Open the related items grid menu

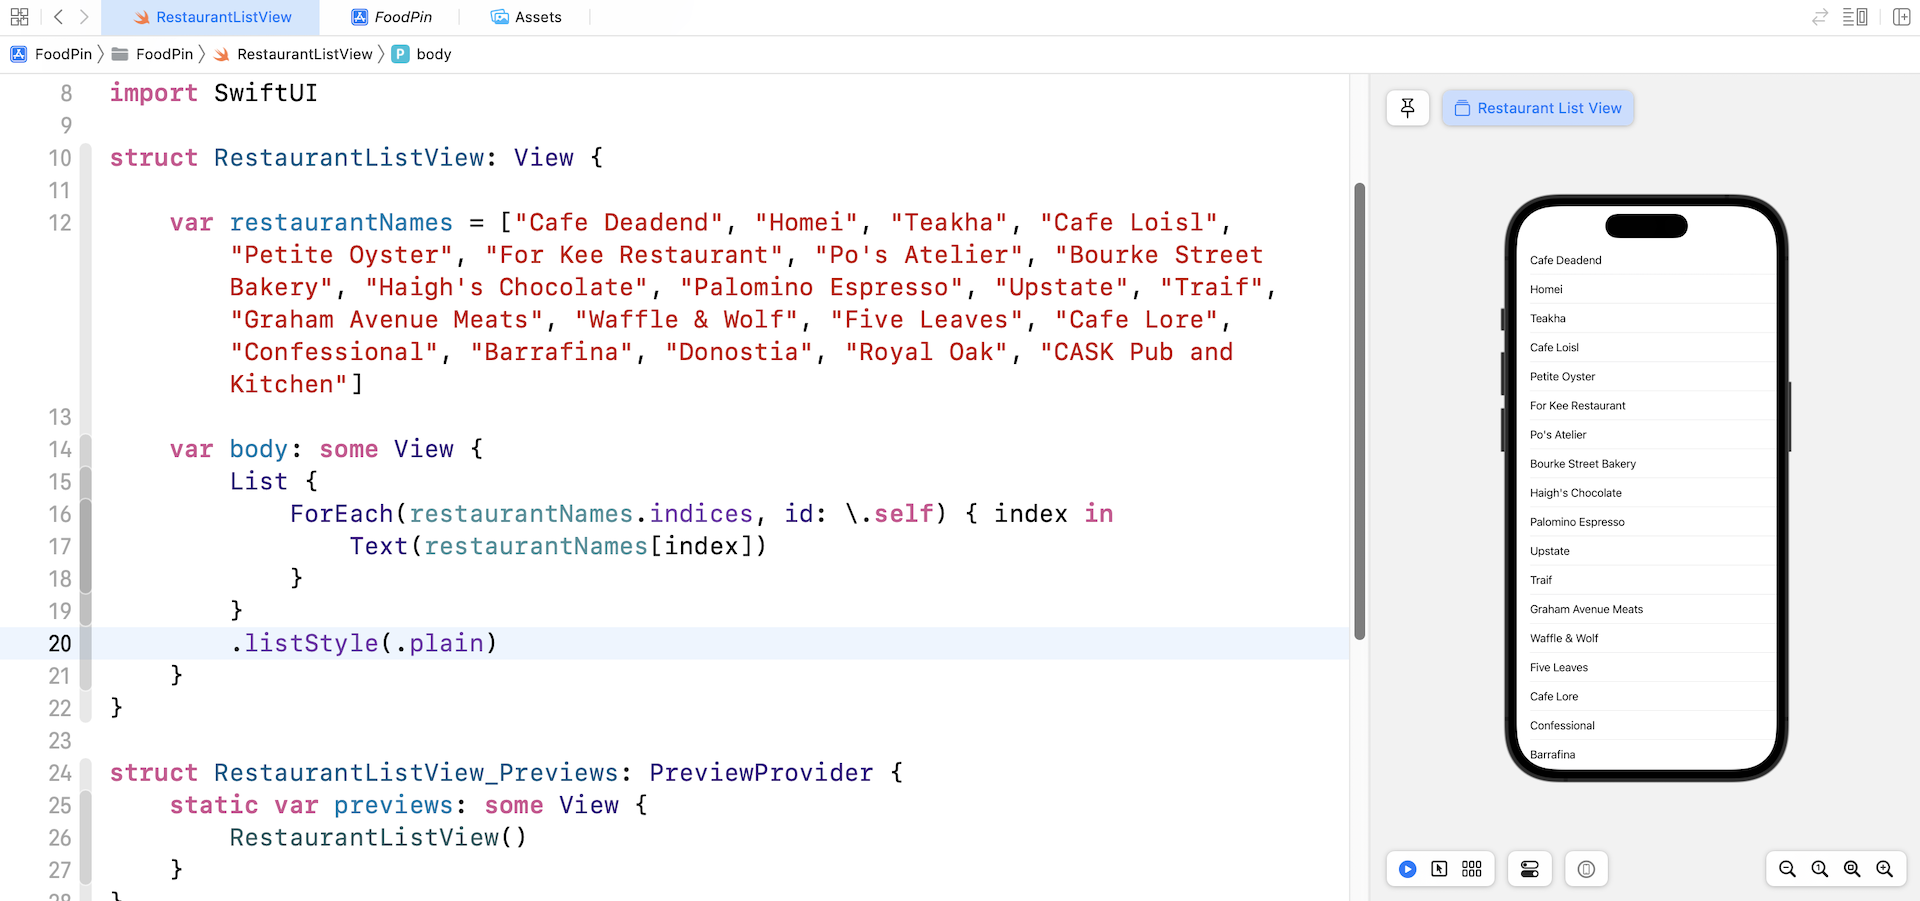click(x=19, y=17)
